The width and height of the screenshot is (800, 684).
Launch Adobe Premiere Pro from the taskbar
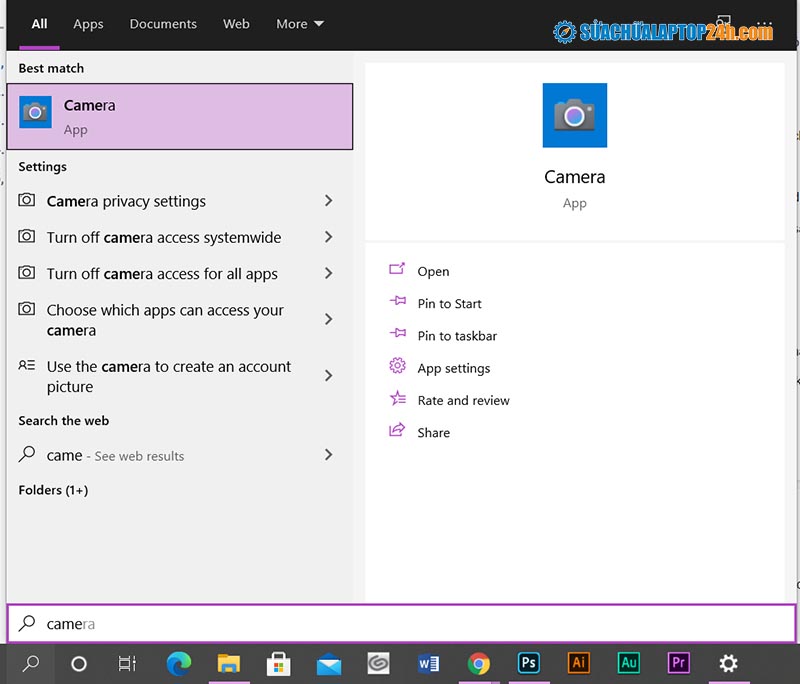[x=679, y=663]
